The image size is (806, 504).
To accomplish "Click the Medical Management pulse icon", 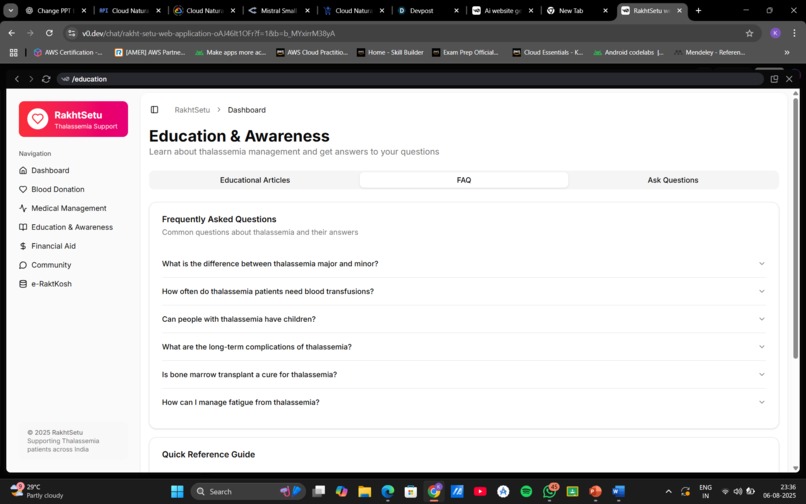I will (x=23, y=208).
